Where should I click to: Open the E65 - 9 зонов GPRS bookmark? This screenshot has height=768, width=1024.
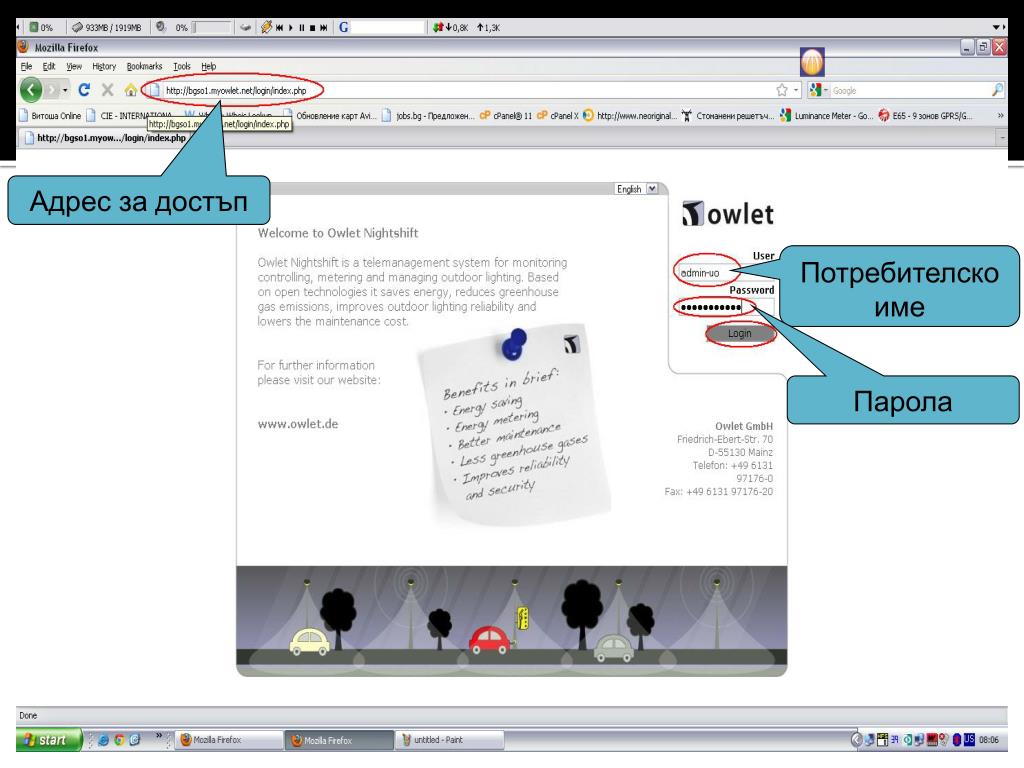pos(925,116)
